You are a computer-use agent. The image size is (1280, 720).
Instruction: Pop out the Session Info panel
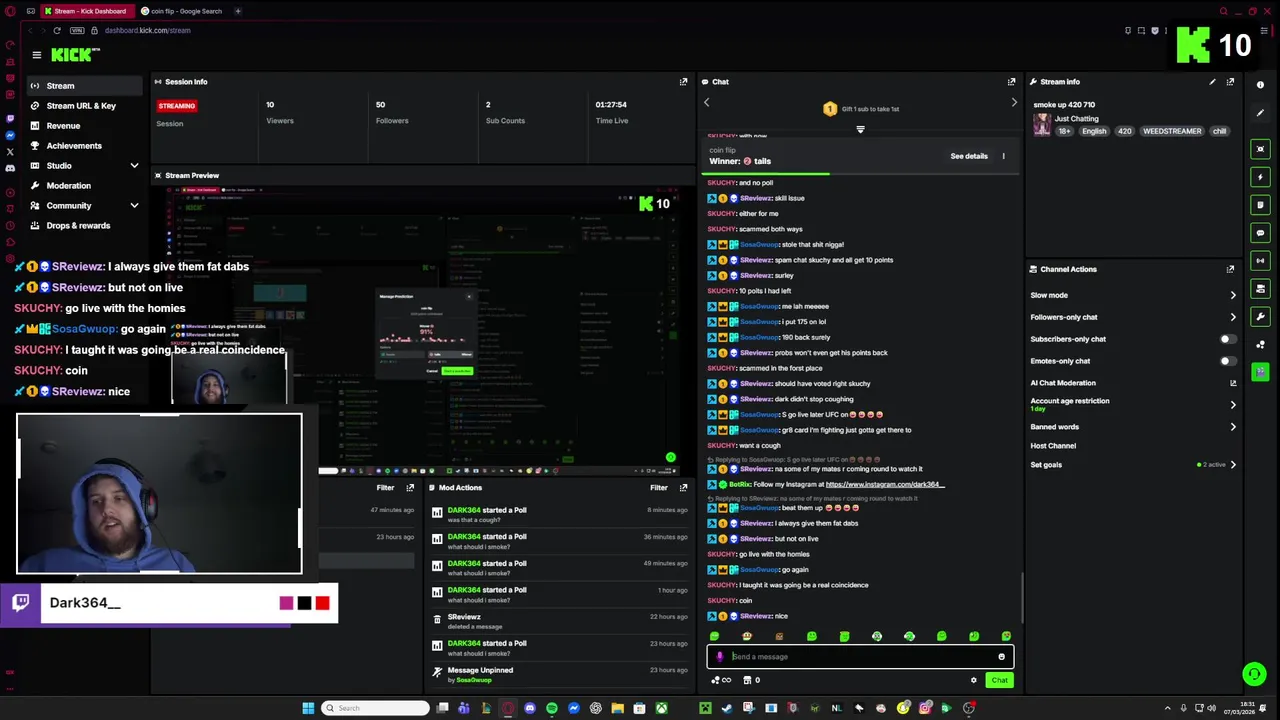point(683,82)
